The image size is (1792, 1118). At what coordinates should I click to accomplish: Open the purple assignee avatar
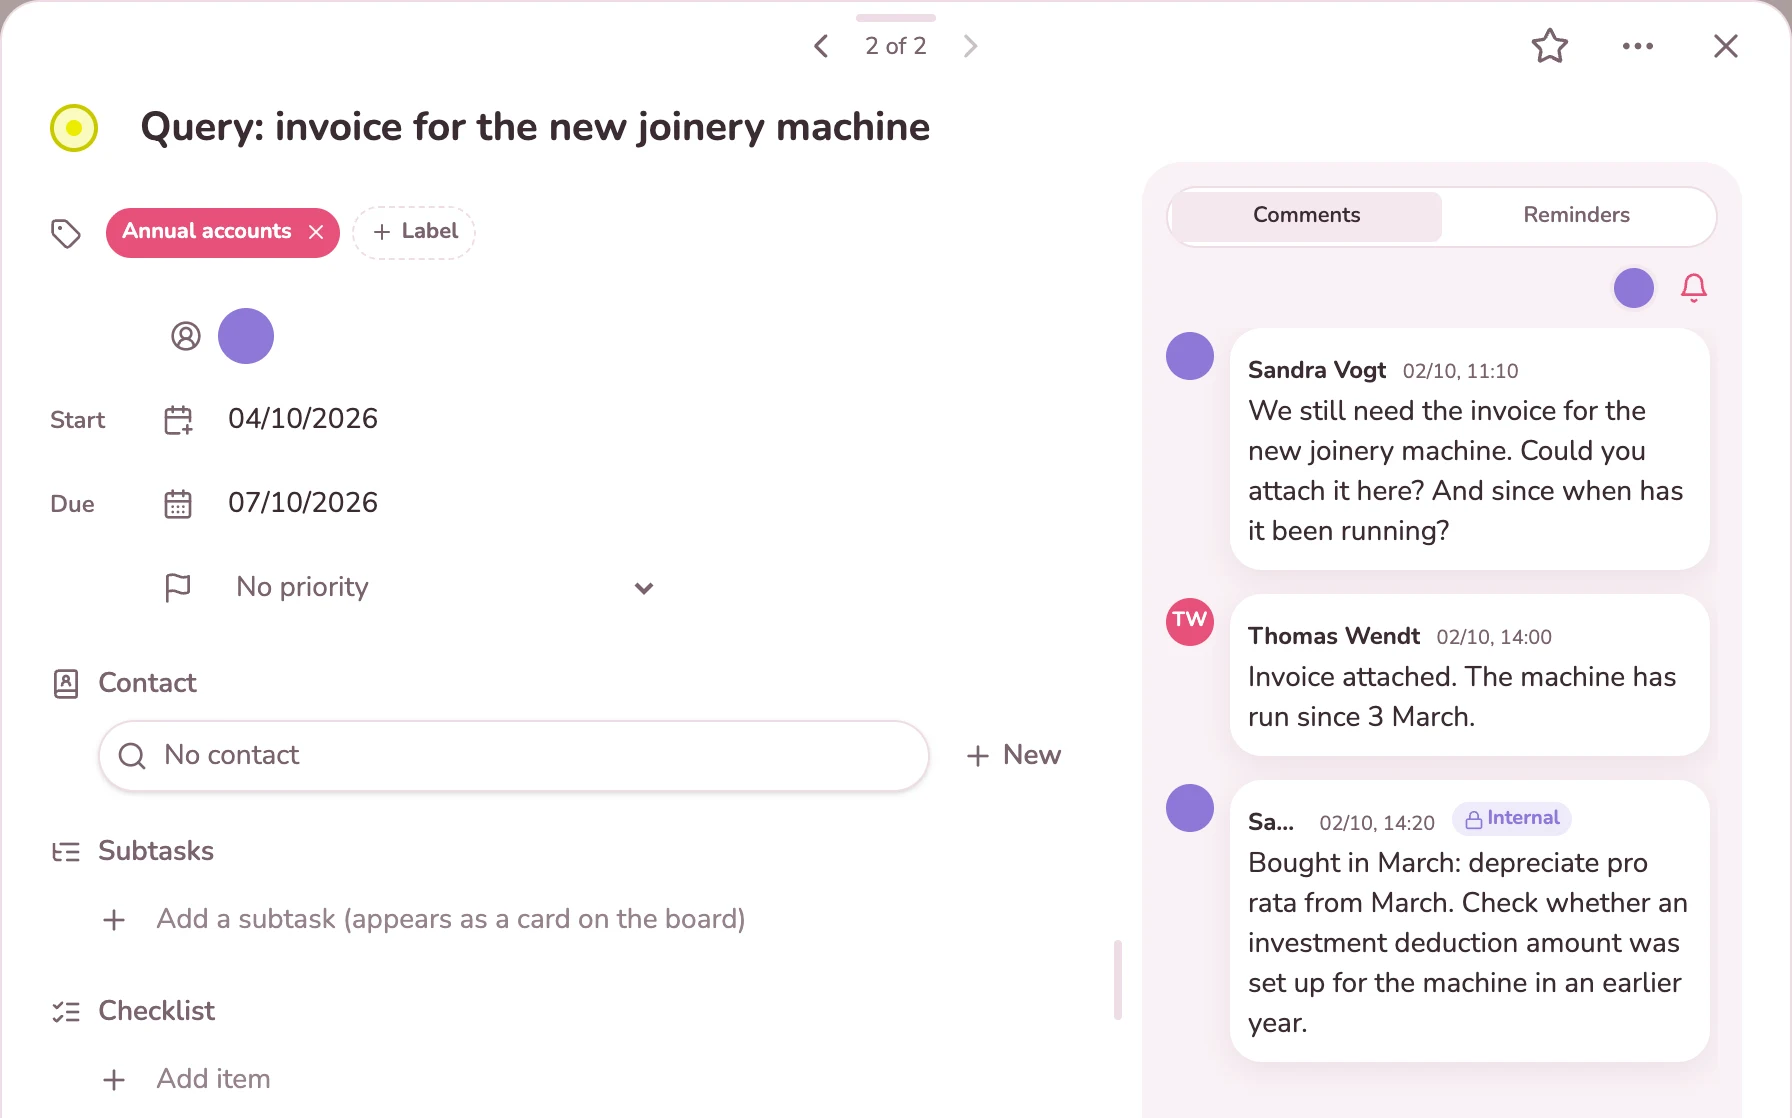[x=246, y=336]
